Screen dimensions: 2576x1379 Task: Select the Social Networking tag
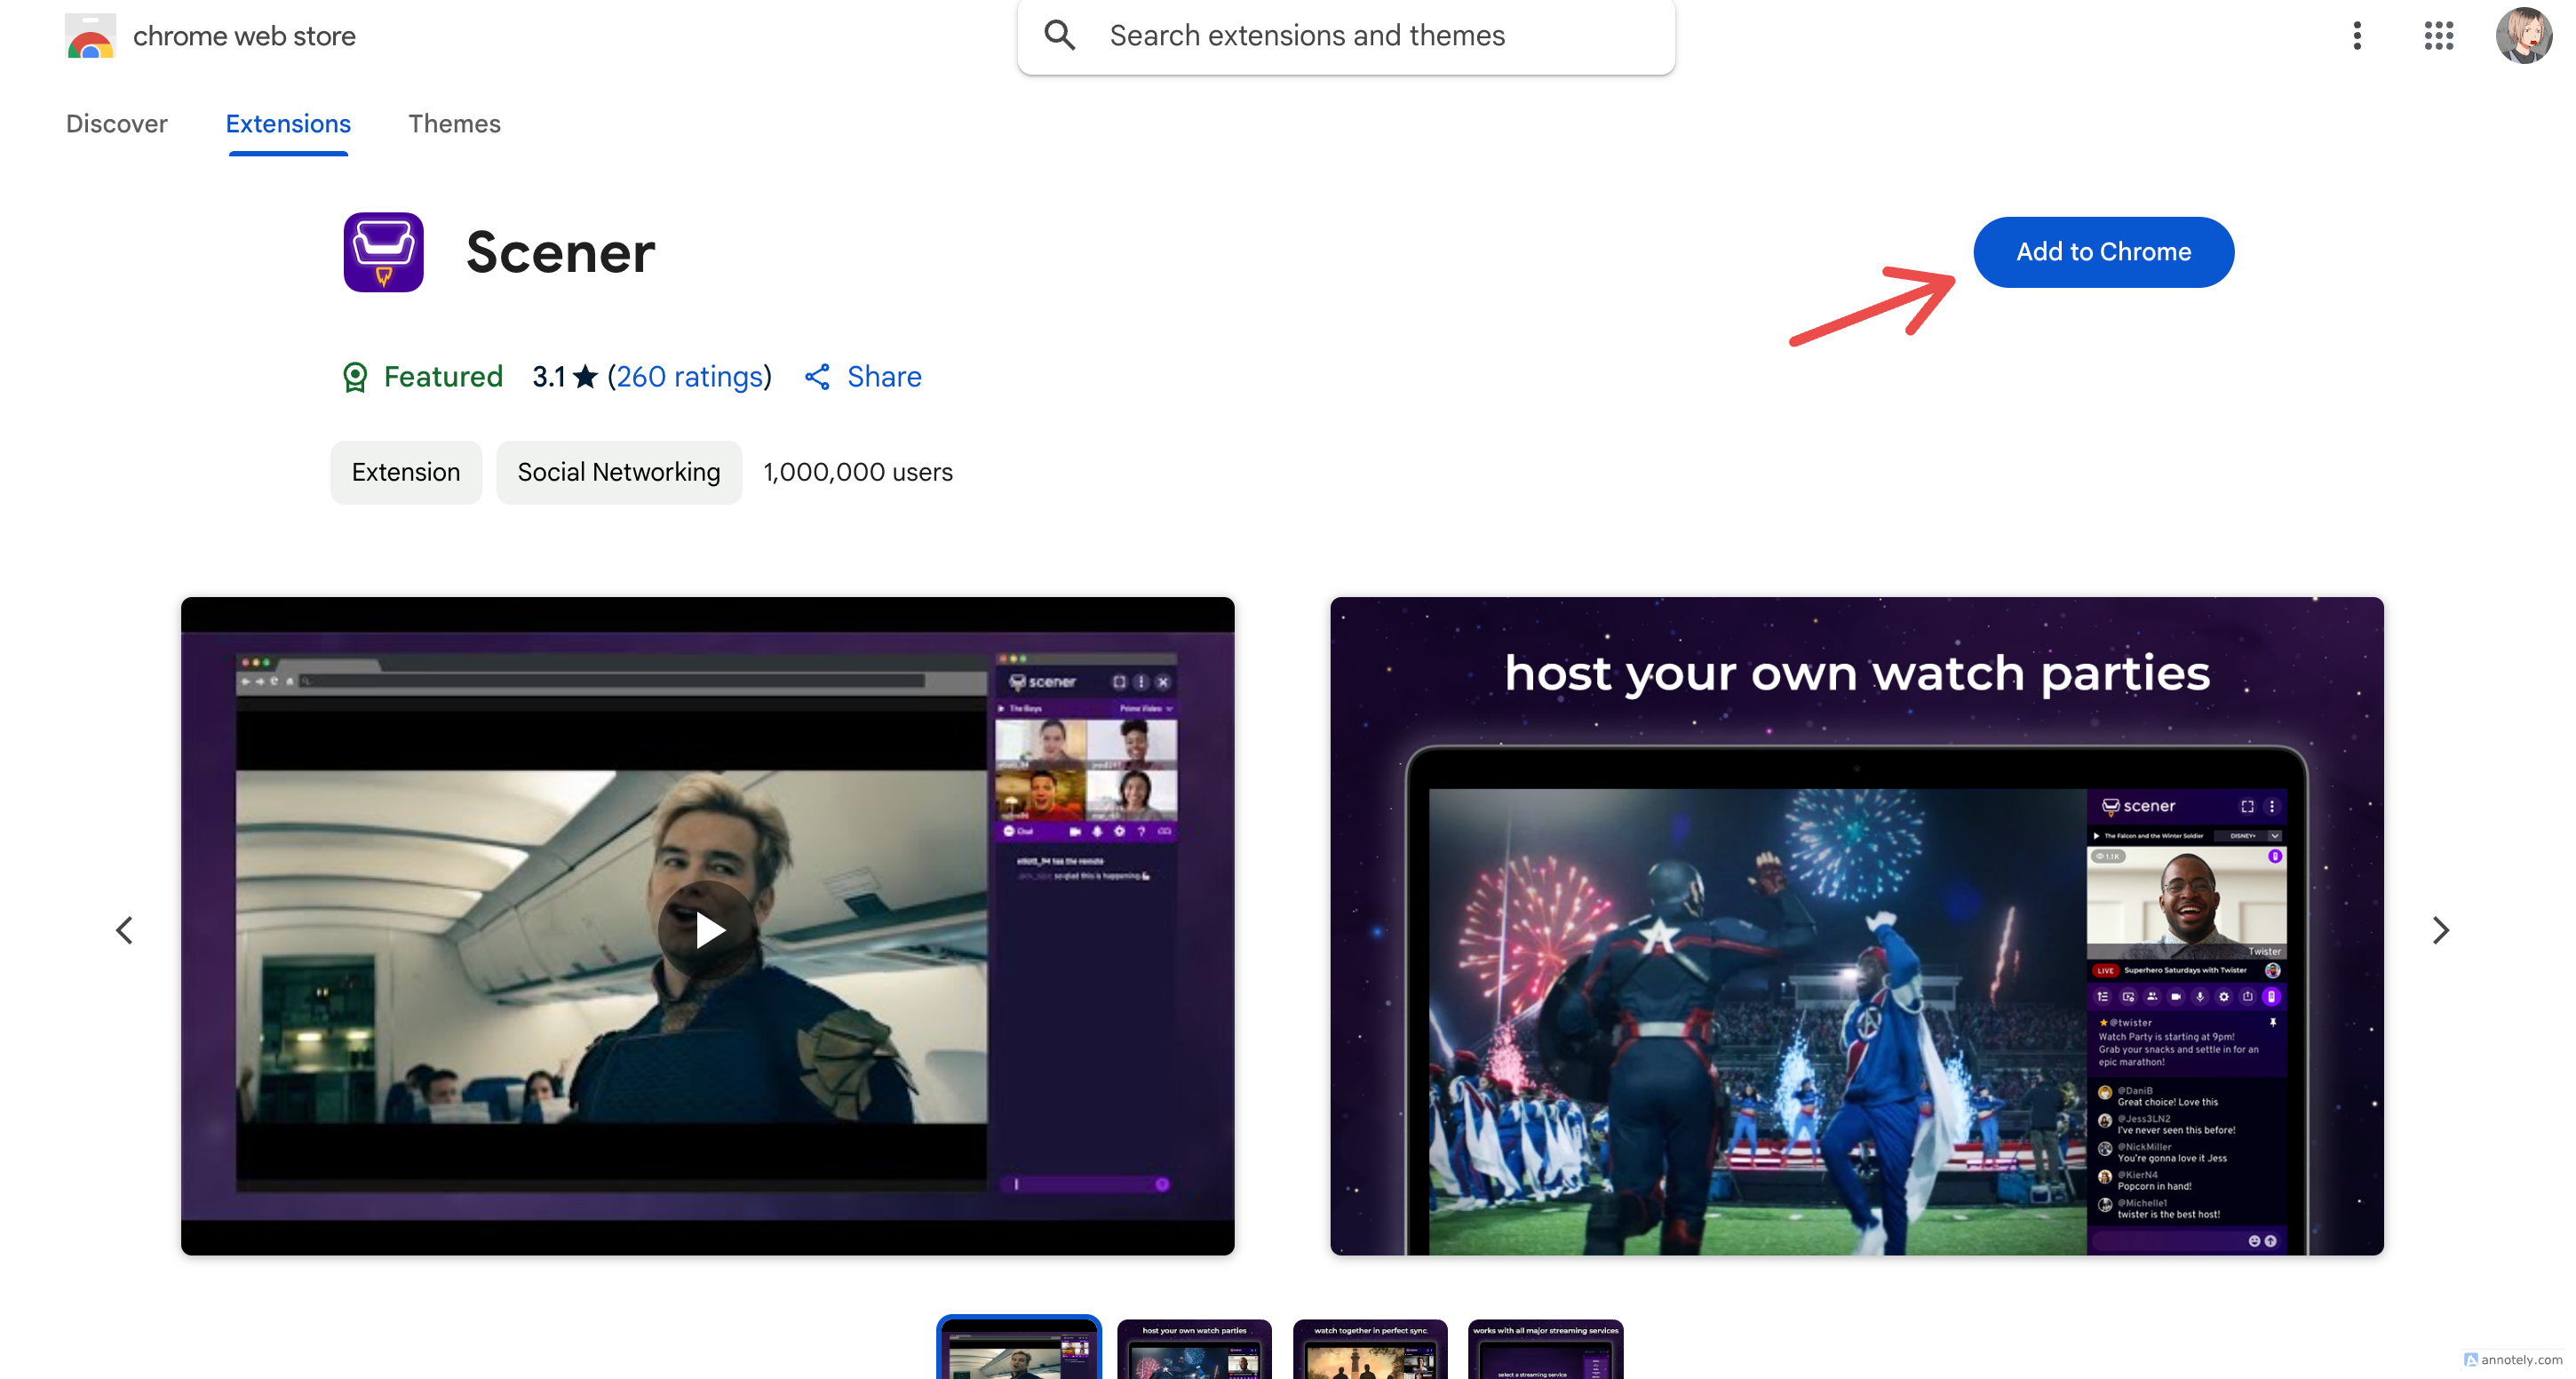click(x=618, y=470)
